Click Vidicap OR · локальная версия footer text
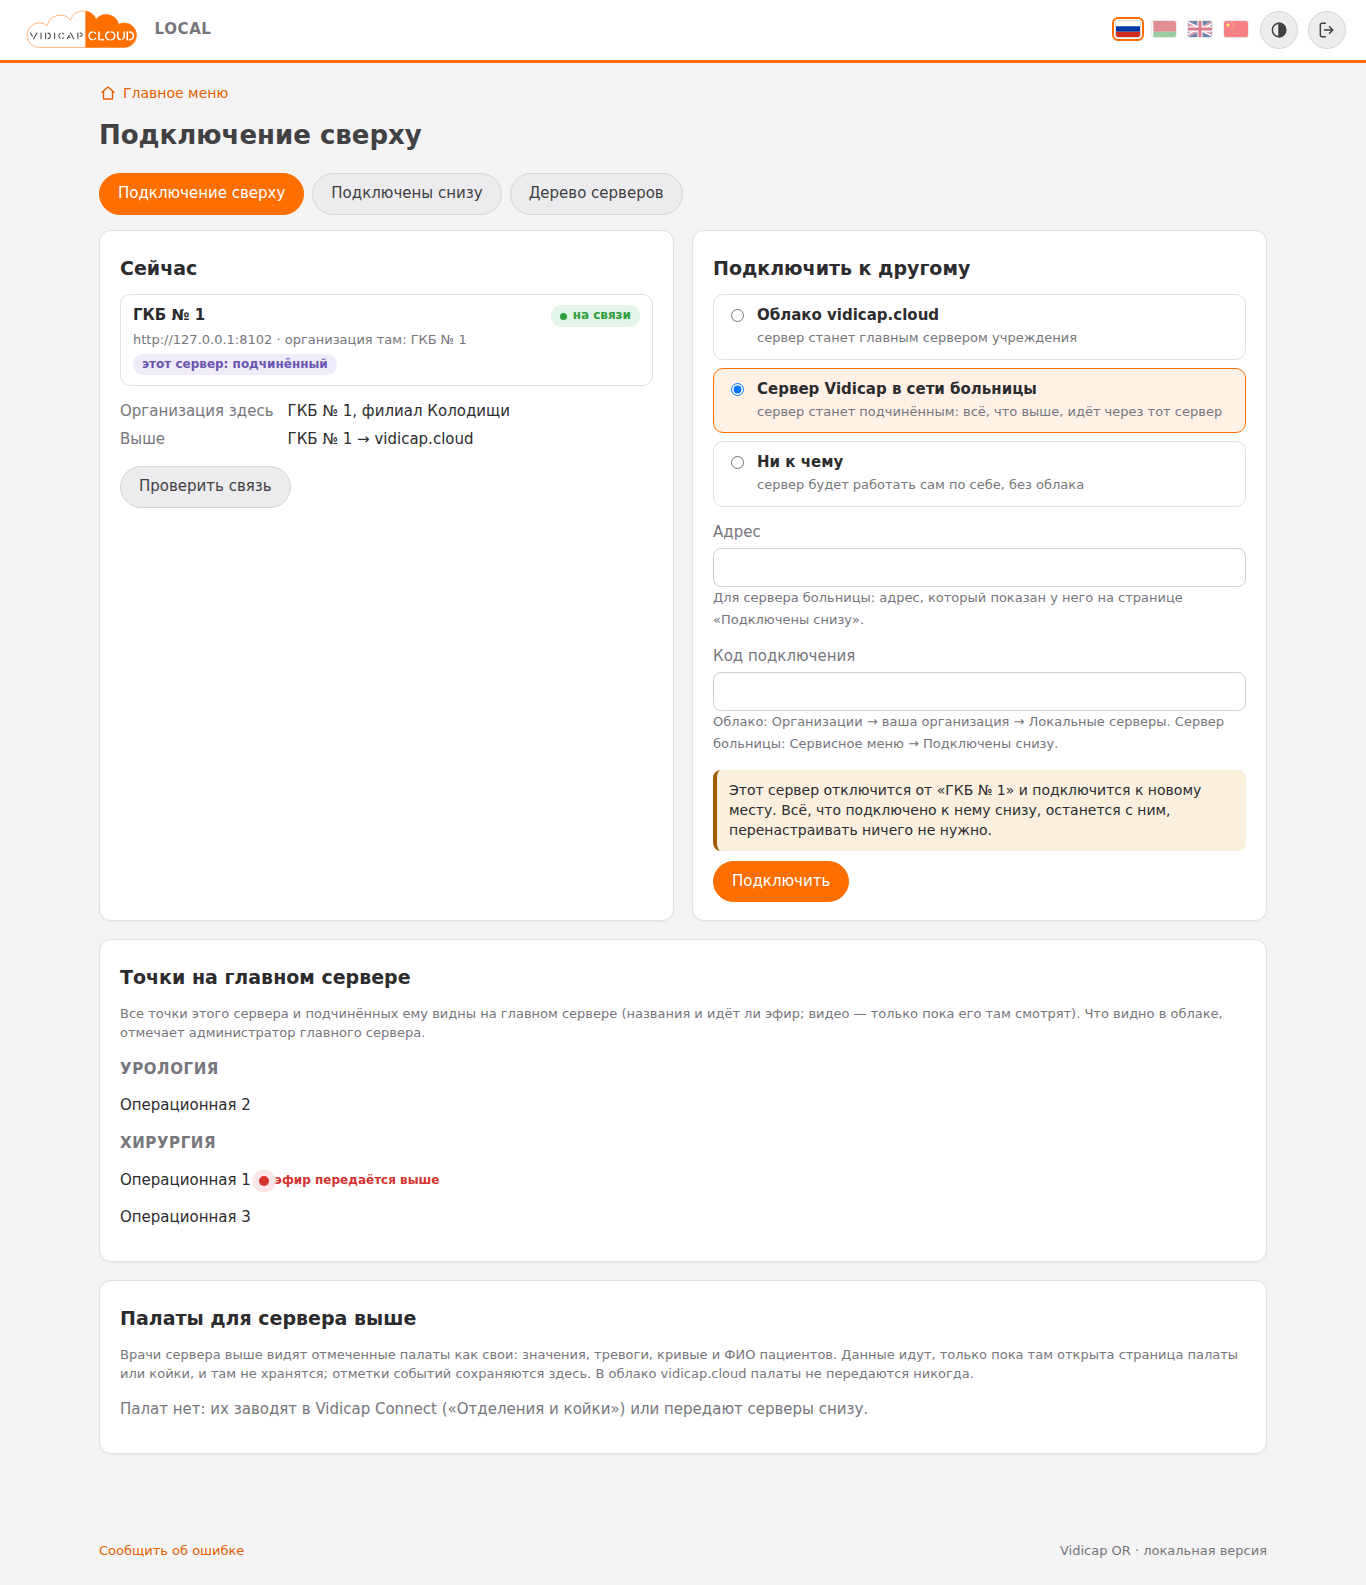1366x1585 pixels. tap(1163, 1551)
